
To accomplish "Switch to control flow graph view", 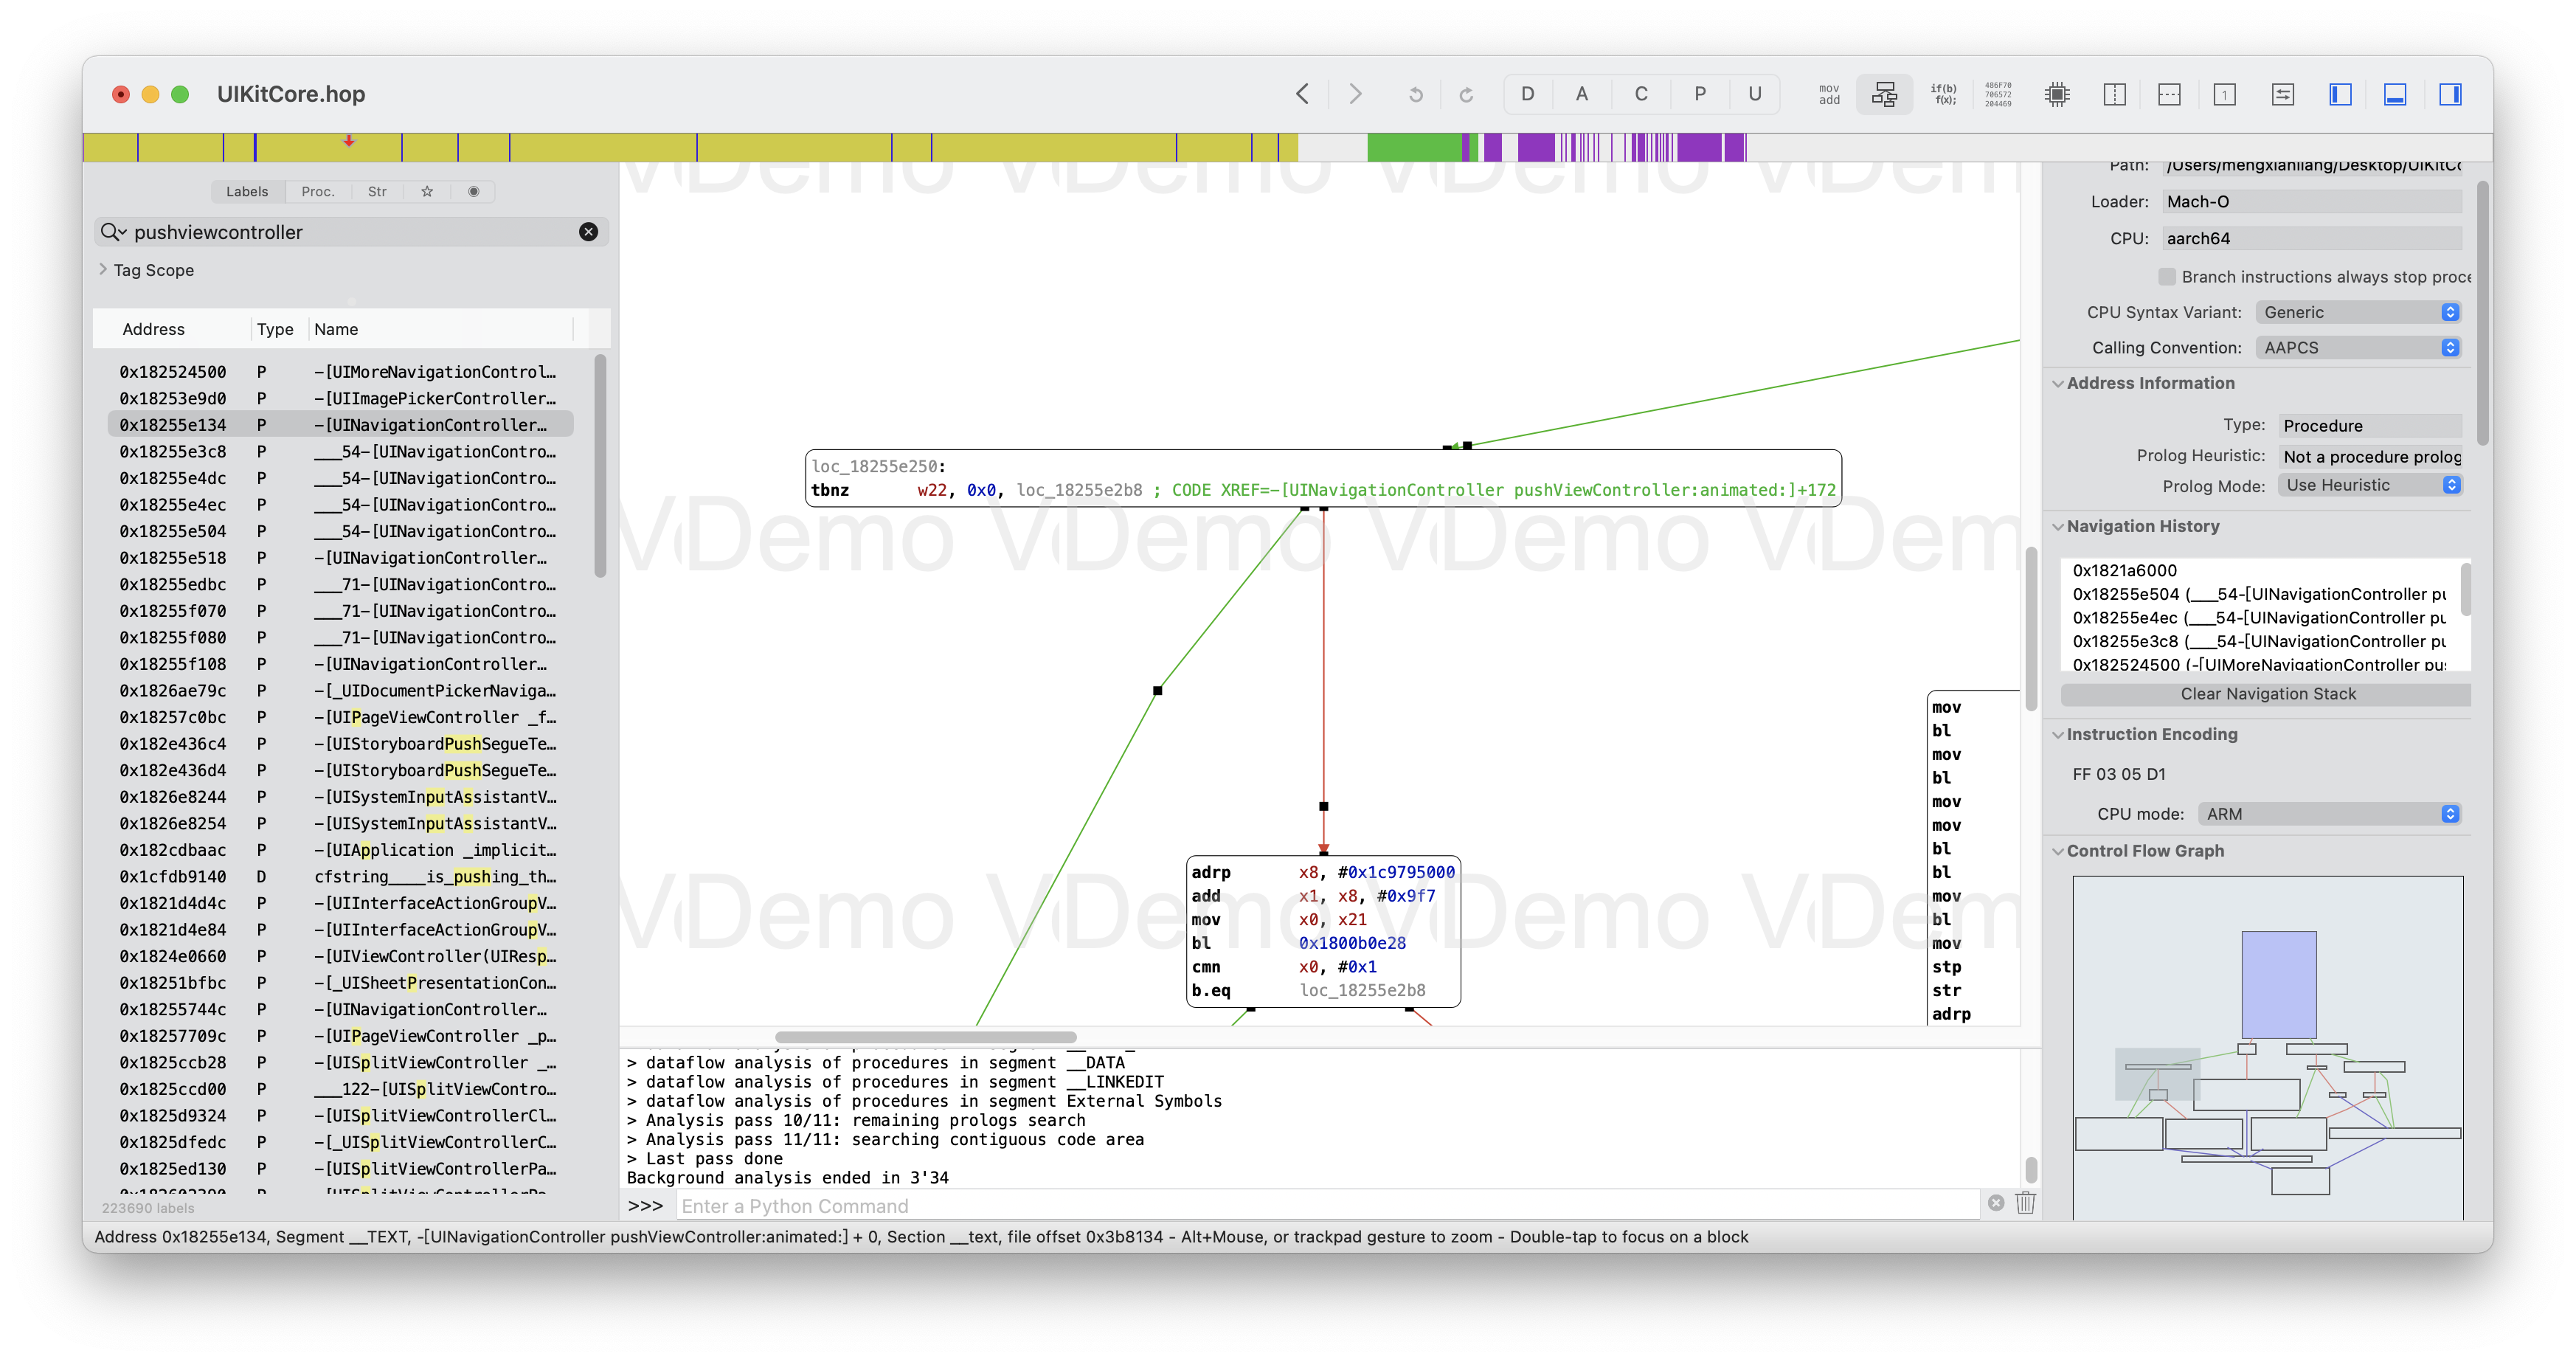I will click(1884, 94).
